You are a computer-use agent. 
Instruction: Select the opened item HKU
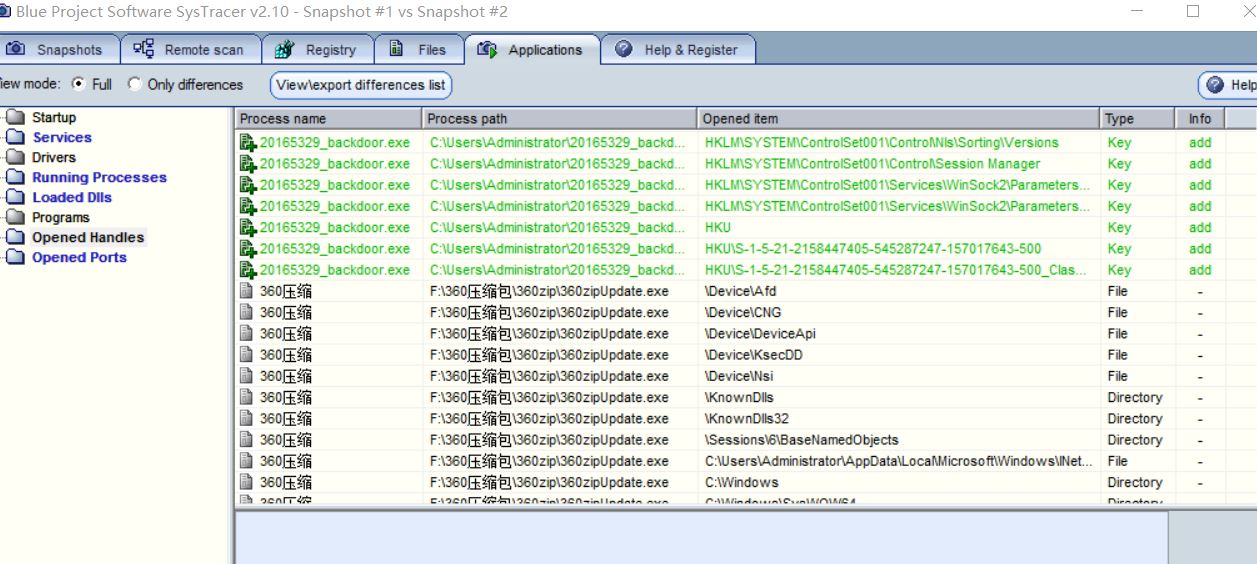[x=719, y=228]
